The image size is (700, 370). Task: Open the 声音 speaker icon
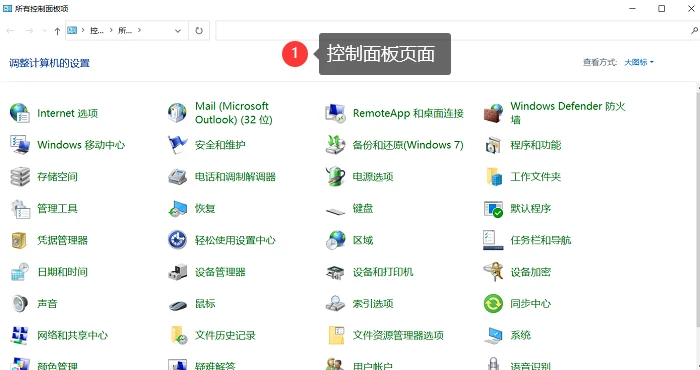click(x=20, y=303)
